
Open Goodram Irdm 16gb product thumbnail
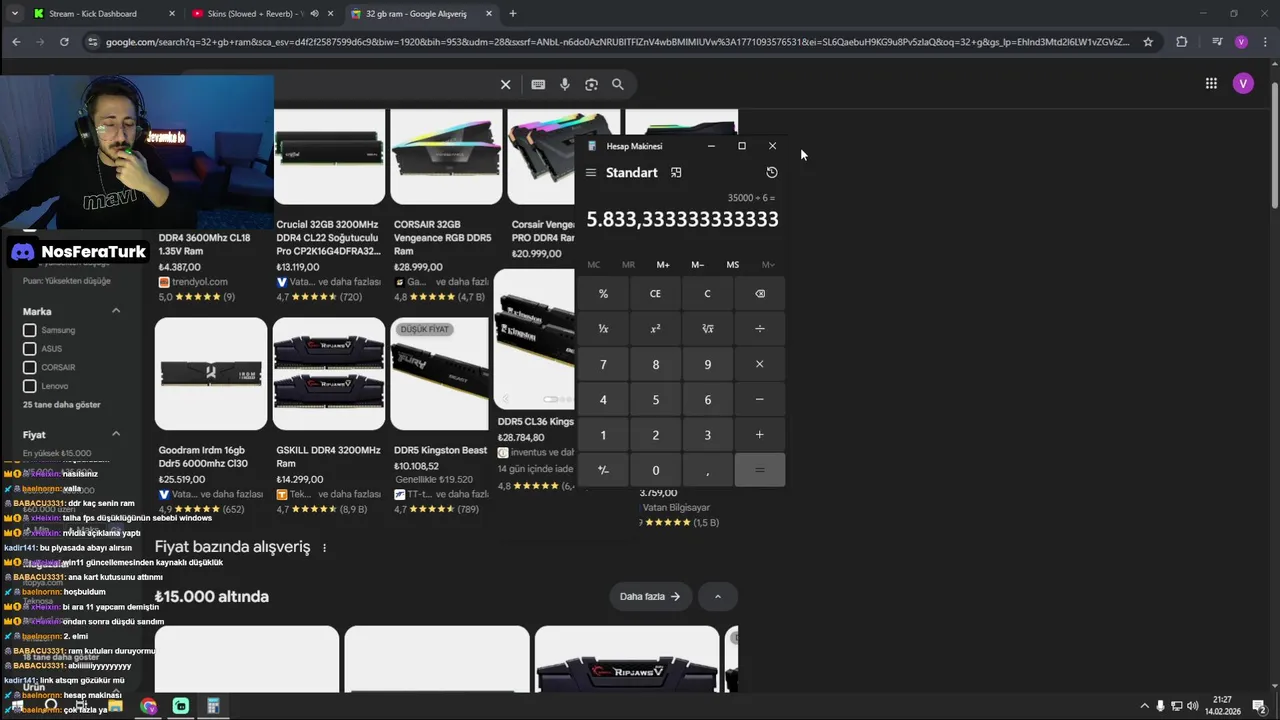211,374
